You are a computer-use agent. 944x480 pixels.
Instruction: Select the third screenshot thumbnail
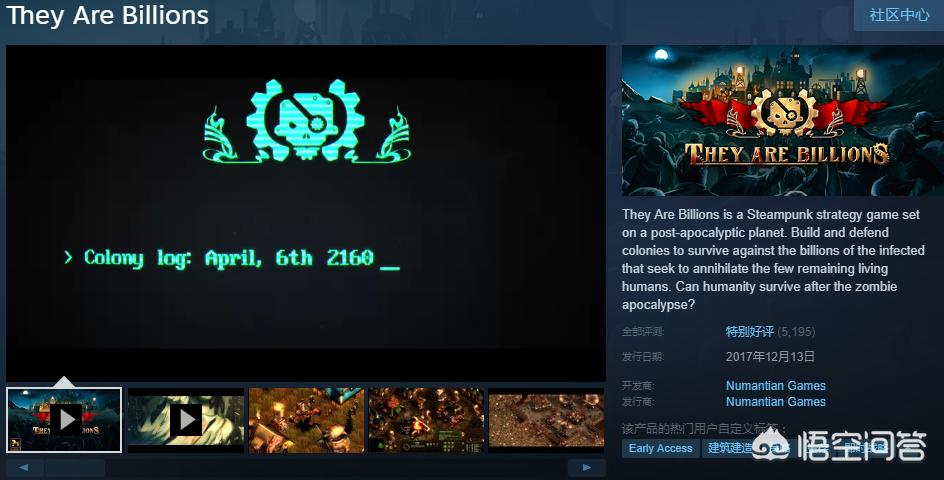[x=306, y=420]
